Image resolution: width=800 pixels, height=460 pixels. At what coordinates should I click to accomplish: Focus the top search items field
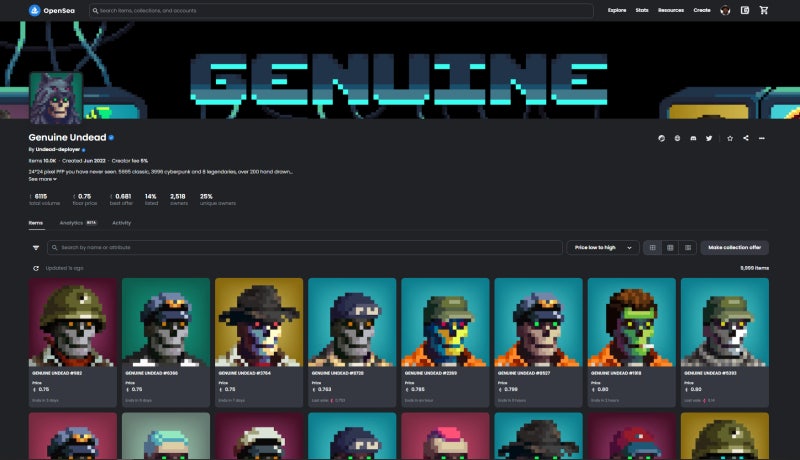341,11
